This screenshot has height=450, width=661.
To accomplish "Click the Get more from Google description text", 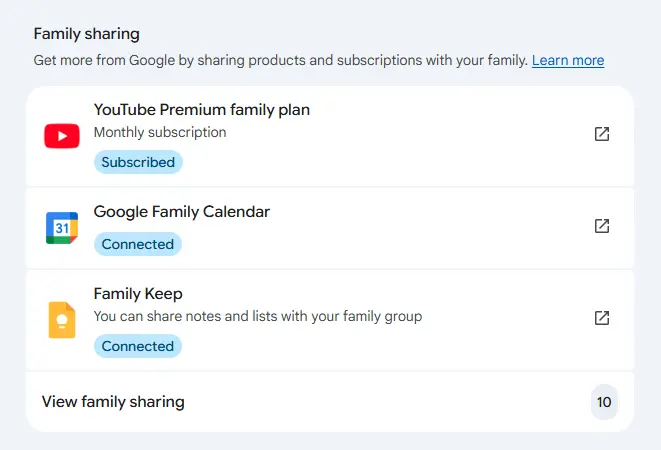I will (x=281, y=60).
